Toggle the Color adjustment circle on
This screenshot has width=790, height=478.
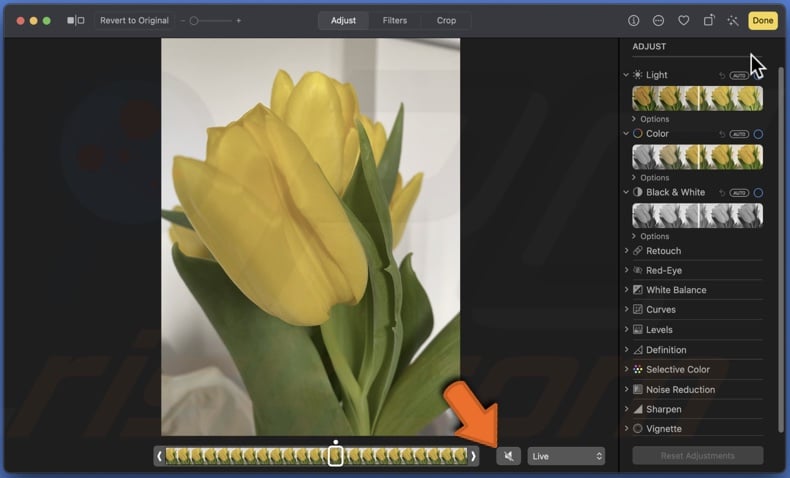[758, 134]
